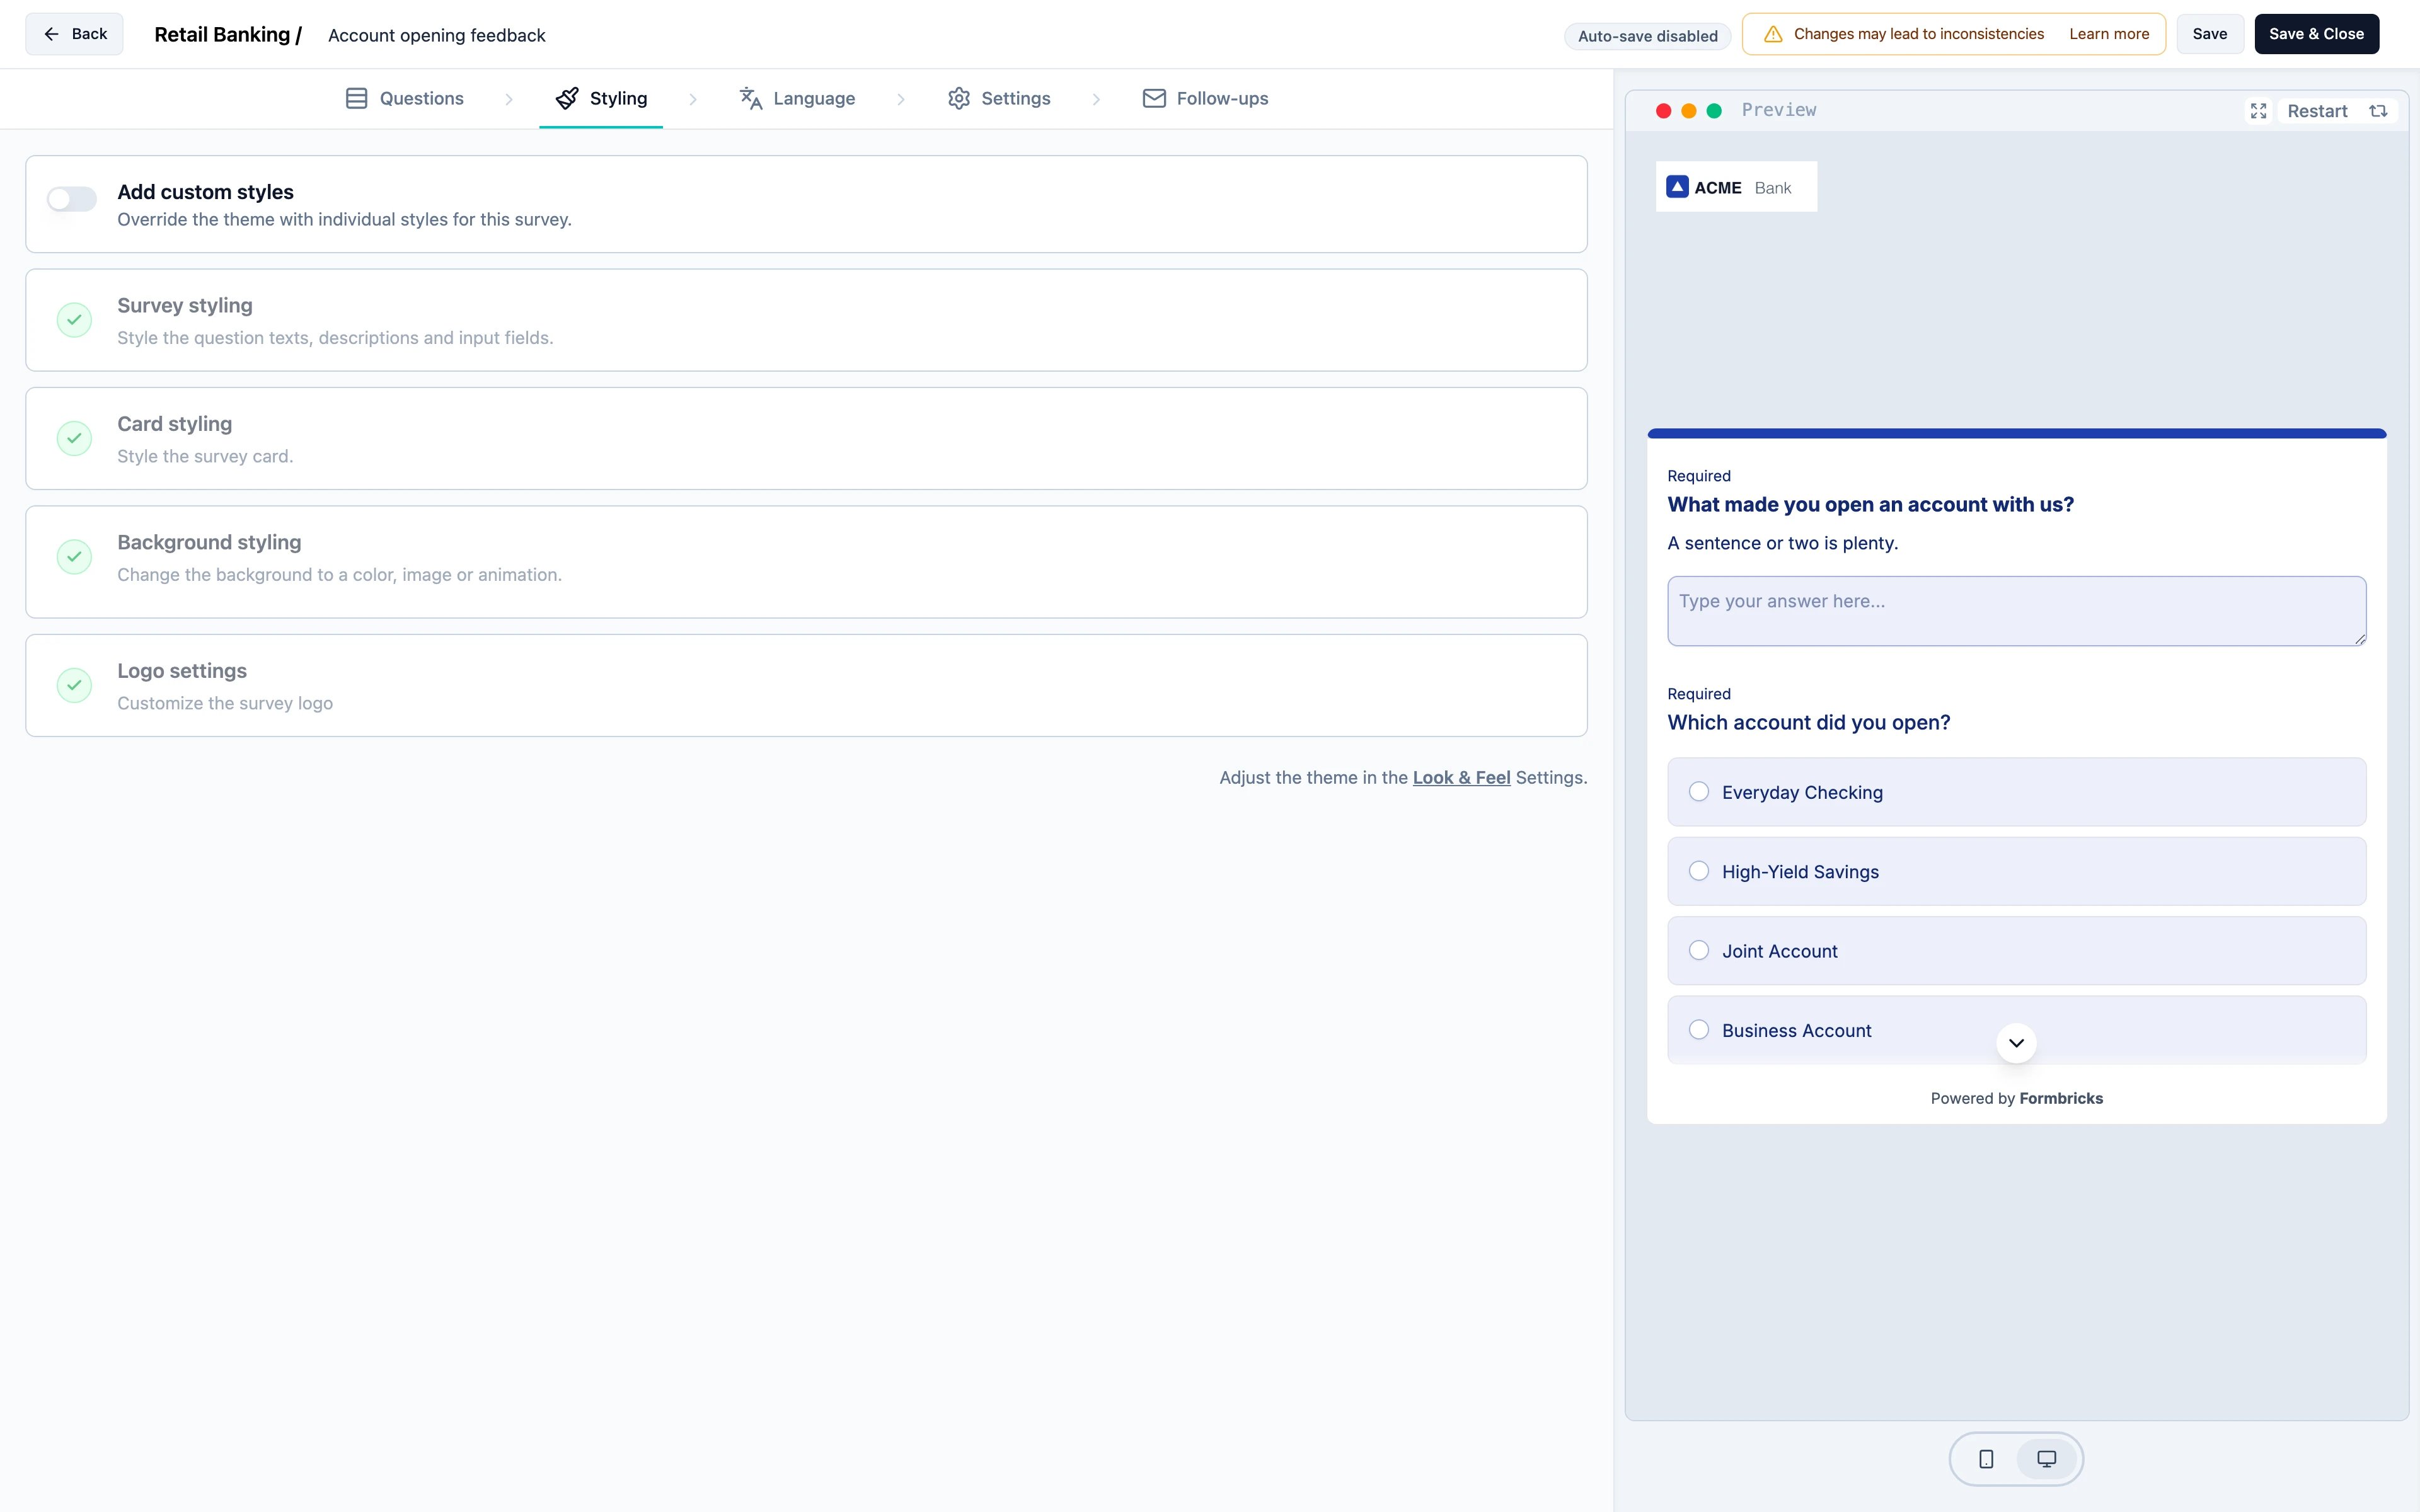The height and width of the screenshot is (1512, 2420).
Task: Click the Logo settings checkmark icon
Action: coord(74,685)
